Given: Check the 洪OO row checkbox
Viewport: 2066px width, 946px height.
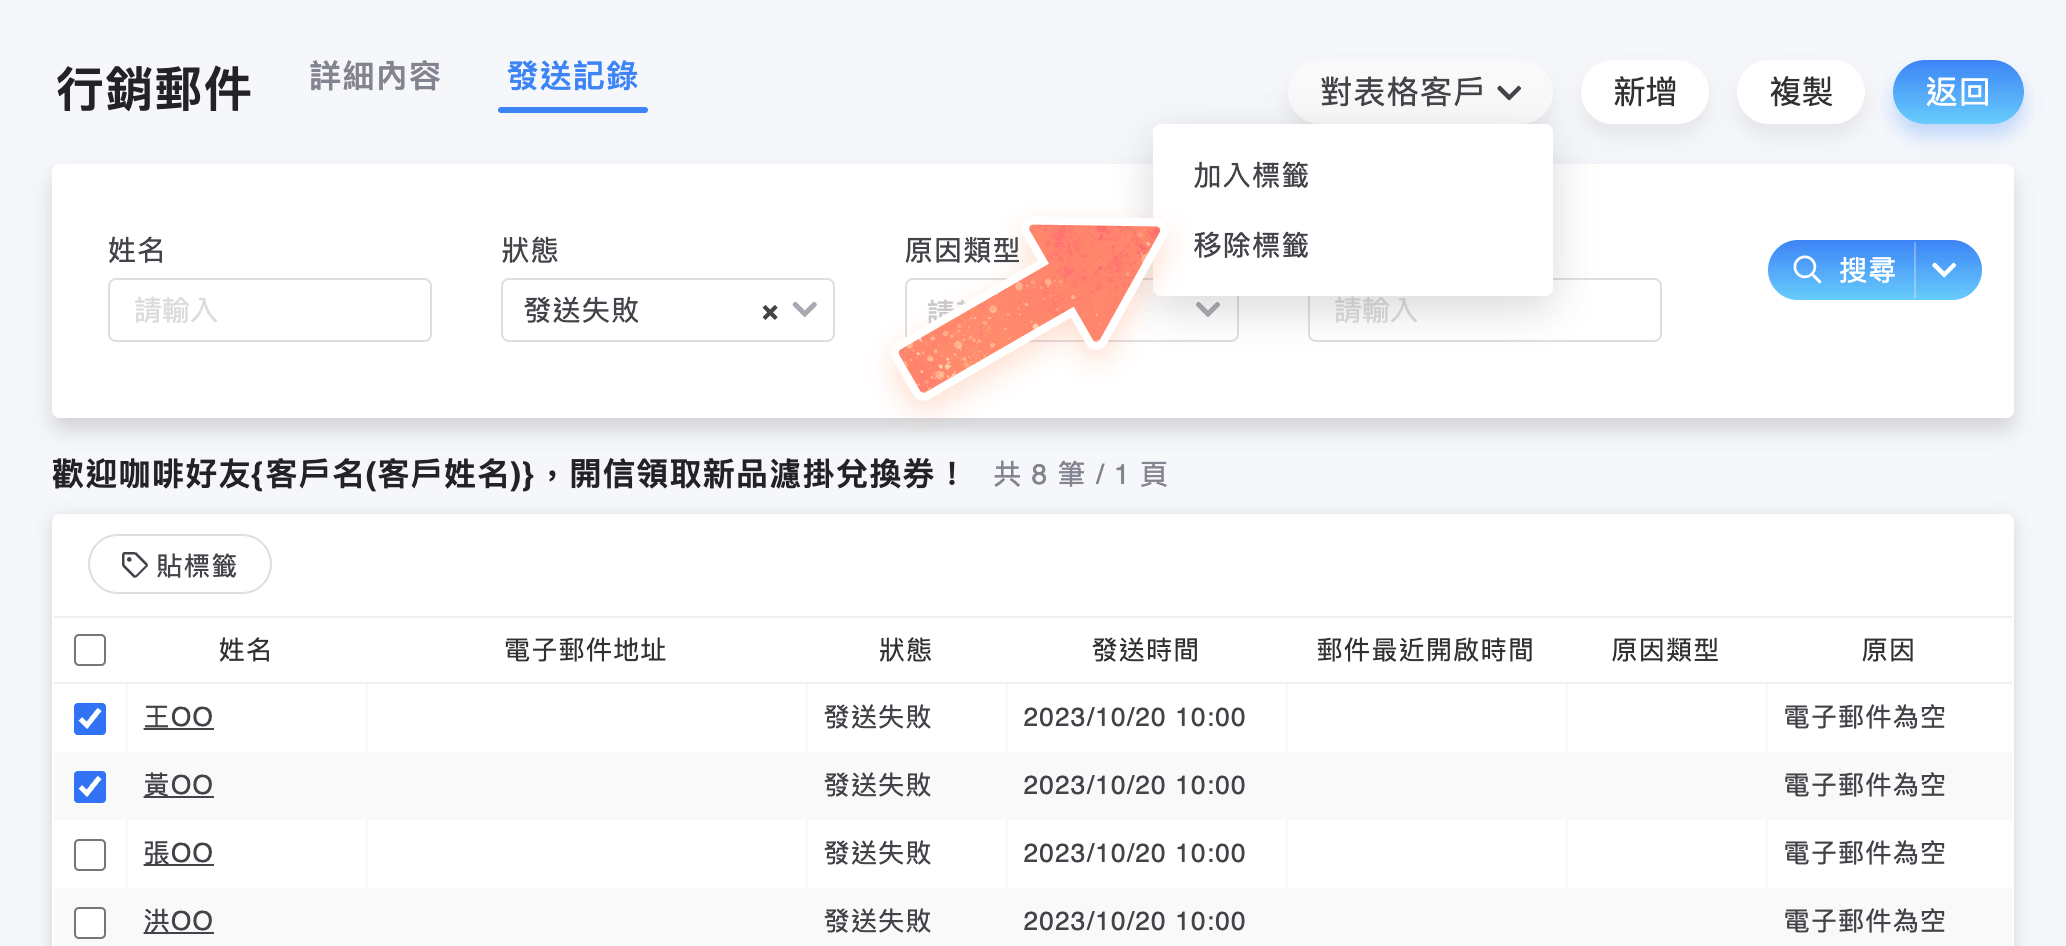Looking at the screenshot, I should coord(90,922).
